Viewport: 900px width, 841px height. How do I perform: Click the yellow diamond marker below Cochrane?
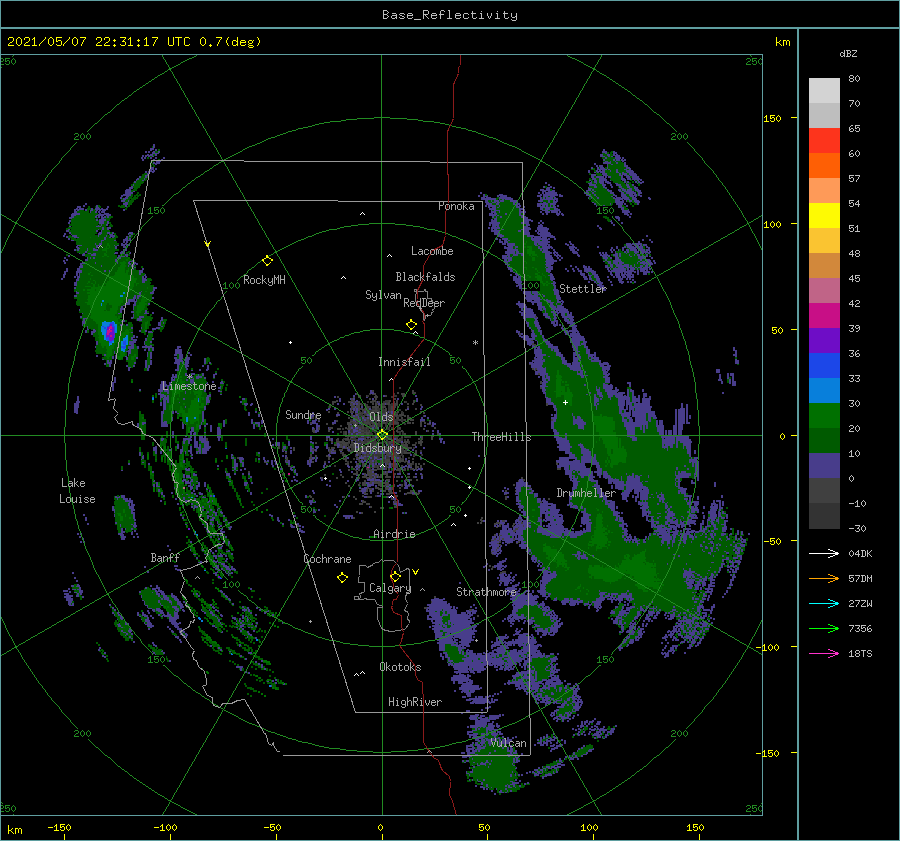pyautogui.click(x=342, y=578)
